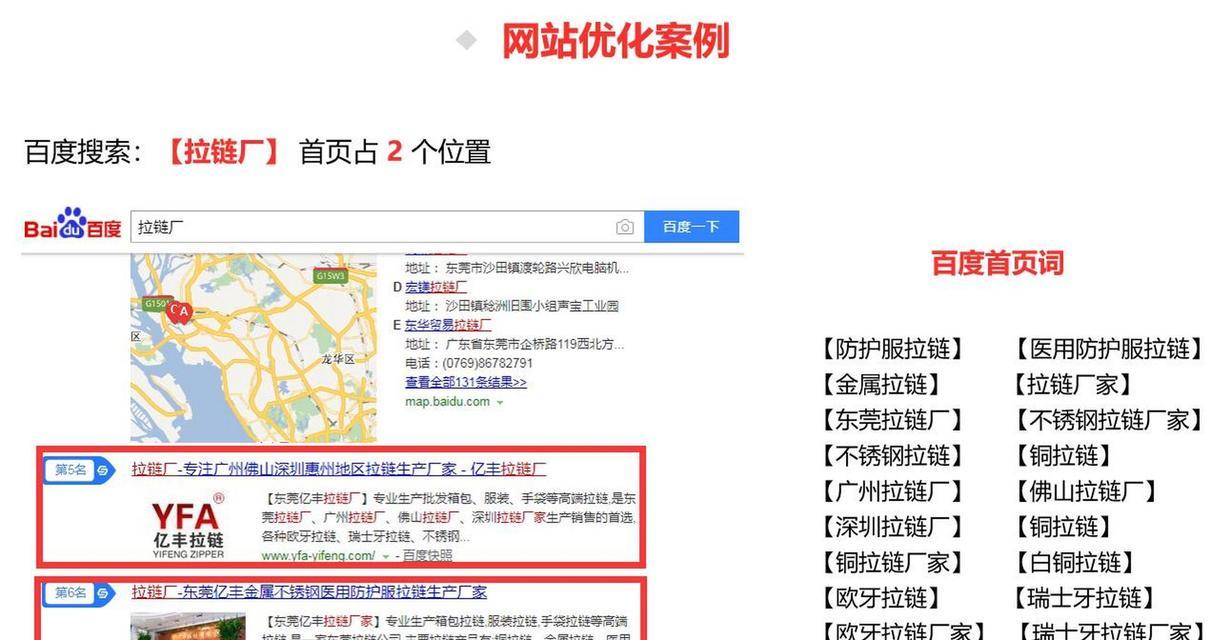Expand the arrow next to www.yfa-yifeng.com
1231x640 pixels.
pyautogui.click(x=386, y=556)
